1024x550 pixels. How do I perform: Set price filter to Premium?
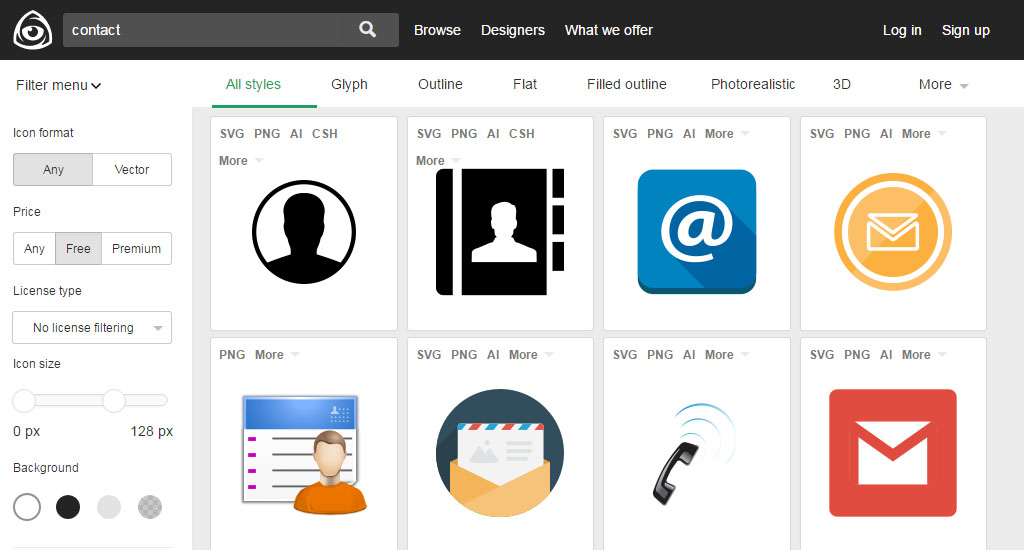pos(137,249)
